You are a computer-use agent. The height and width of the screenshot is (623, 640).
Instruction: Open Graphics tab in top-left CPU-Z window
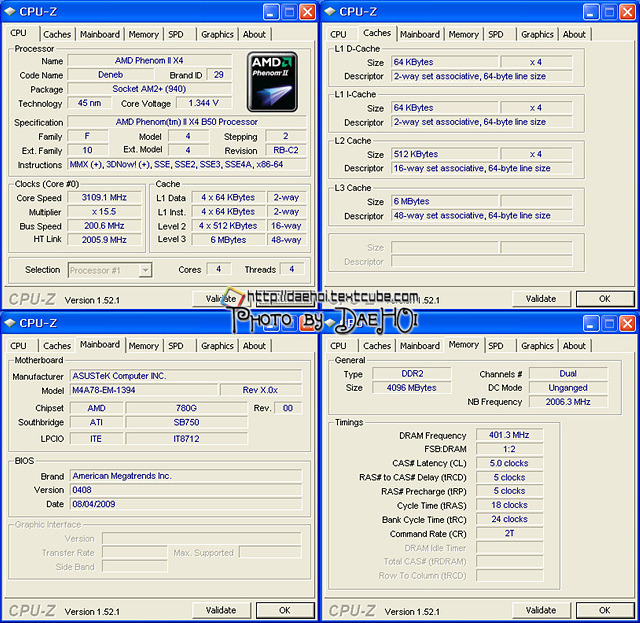[x=217, y=34]
